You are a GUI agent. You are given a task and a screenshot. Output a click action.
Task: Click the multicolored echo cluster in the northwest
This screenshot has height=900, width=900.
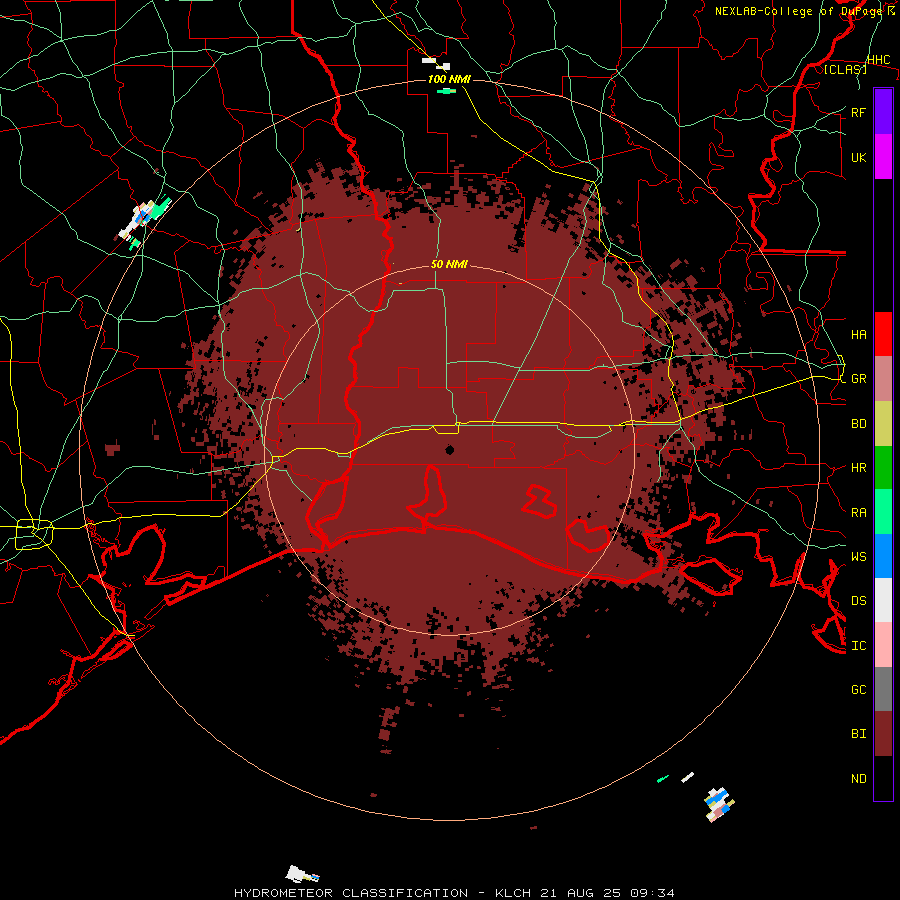[144, 221]
